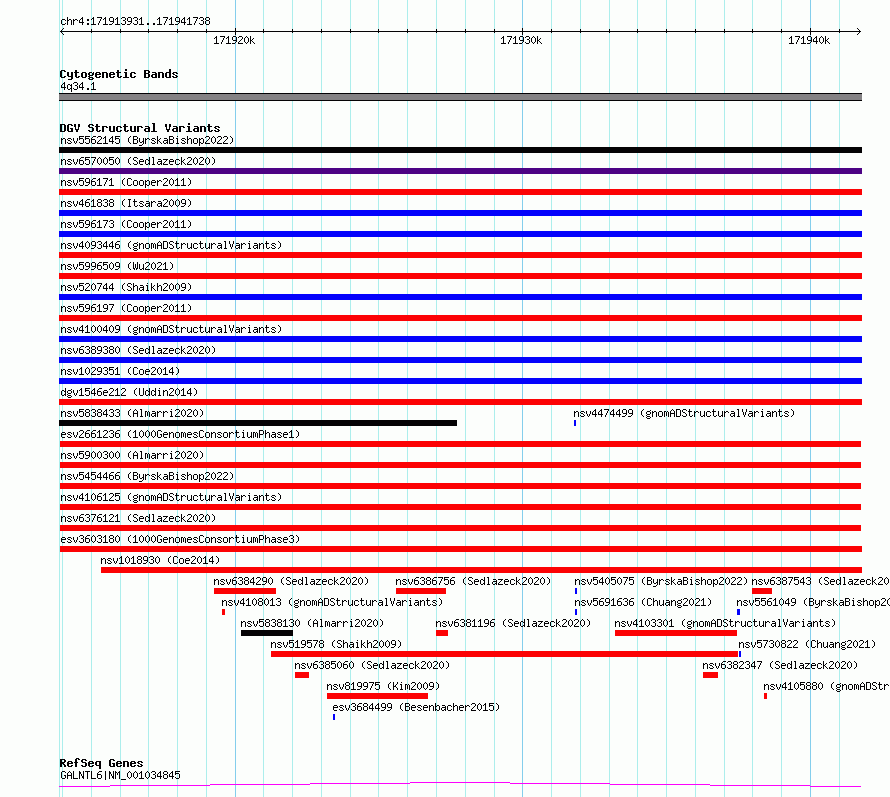Click the black nsv5838433 (Almarri2020) bar

258,423
